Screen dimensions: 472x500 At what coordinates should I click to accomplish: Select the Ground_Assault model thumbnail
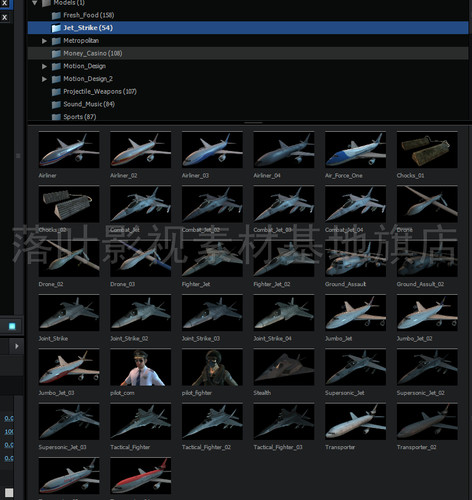click(x=356, y=258)
